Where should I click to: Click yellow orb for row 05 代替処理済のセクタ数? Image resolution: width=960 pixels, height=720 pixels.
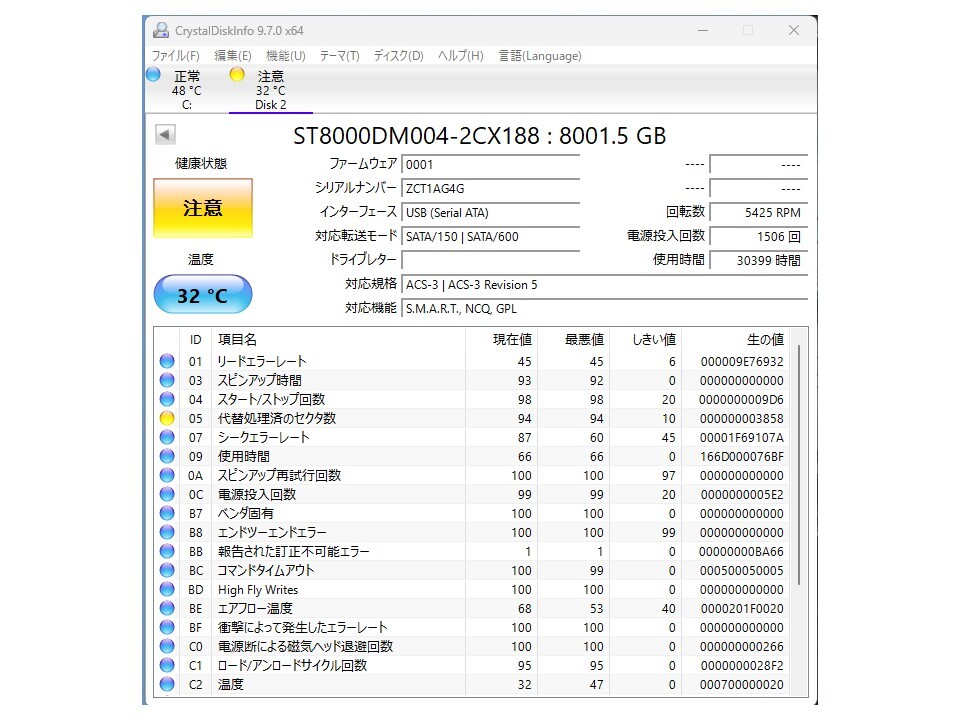[167, 418]
